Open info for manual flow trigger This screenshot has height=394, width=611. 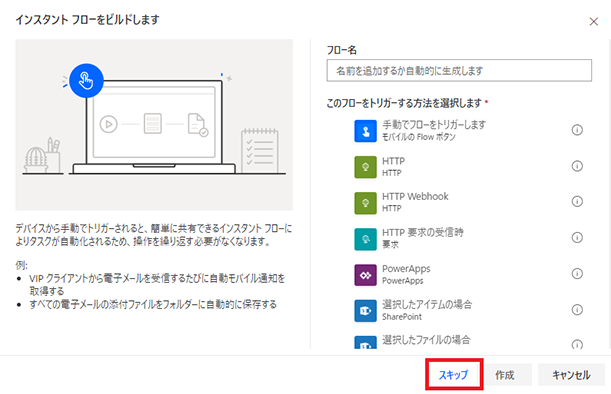pos(577,130)
